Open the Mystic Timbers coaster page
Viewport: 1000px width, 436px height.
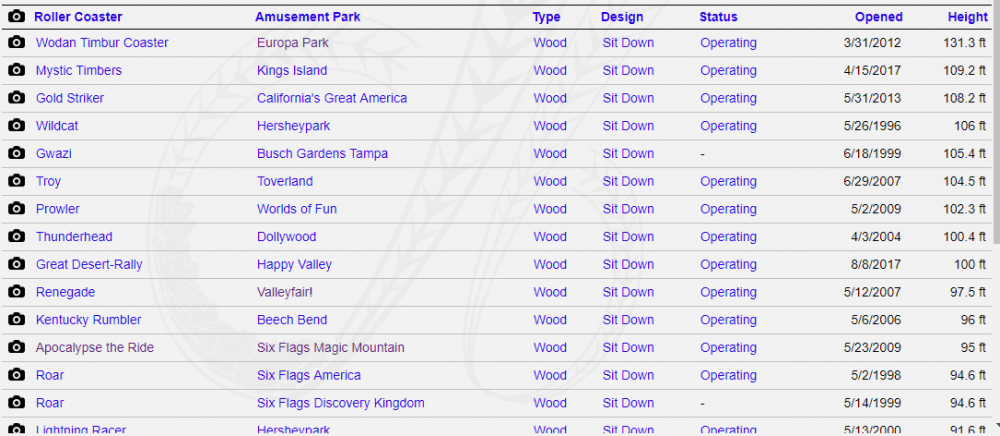[78, 70]
